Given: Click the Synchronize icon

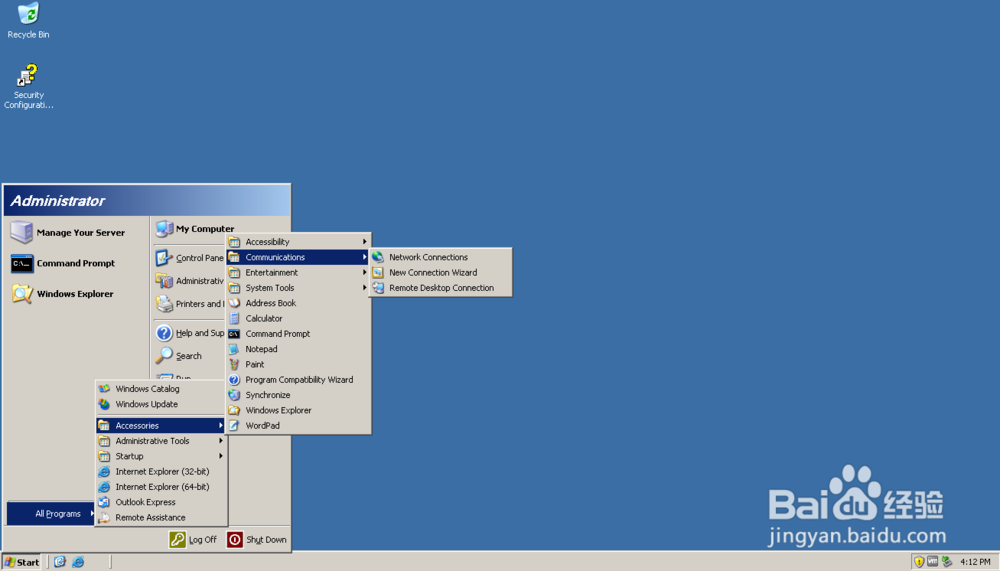Looking at the screenshot, I should [234, 395].
